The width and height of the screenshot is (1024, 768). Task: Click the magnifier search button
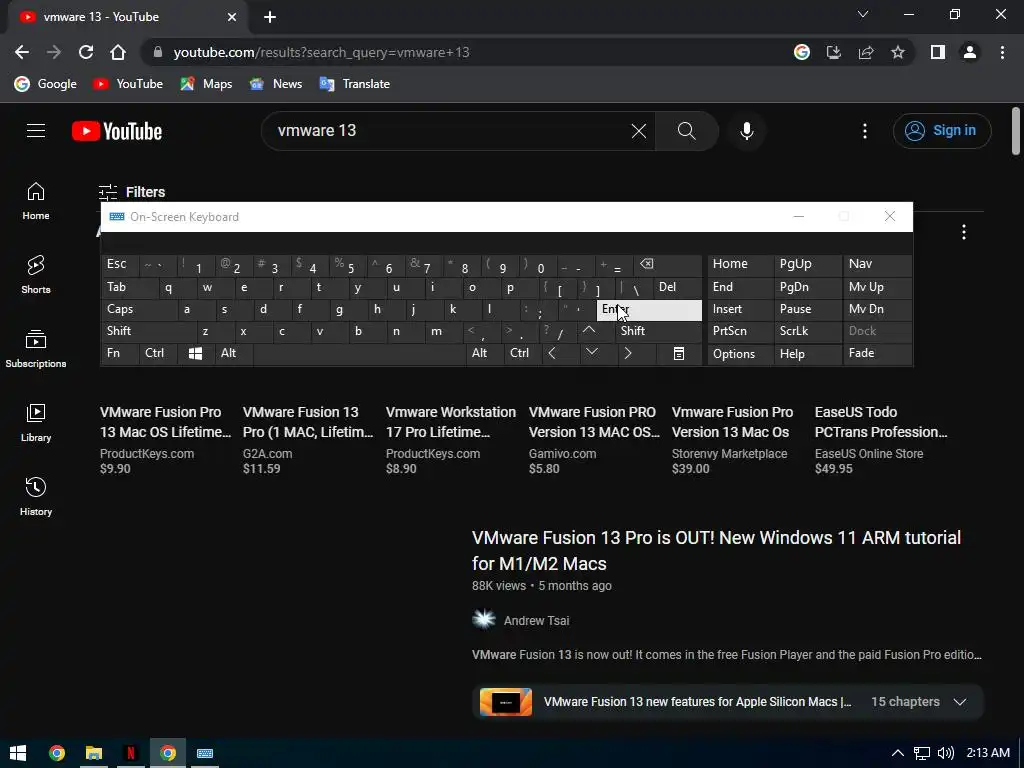point(686,131)
